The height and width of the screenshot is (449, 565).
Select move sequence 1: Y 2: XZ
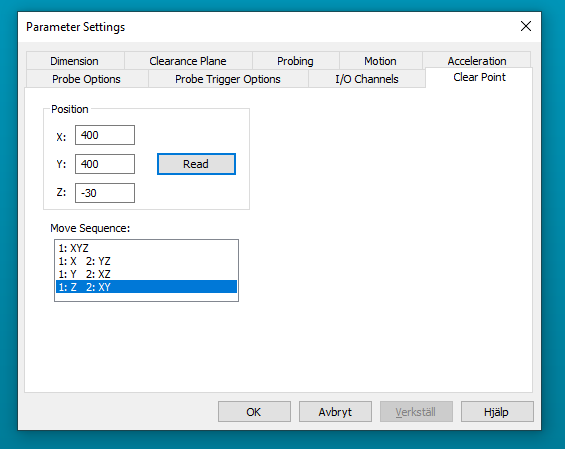tap(146, 274)
